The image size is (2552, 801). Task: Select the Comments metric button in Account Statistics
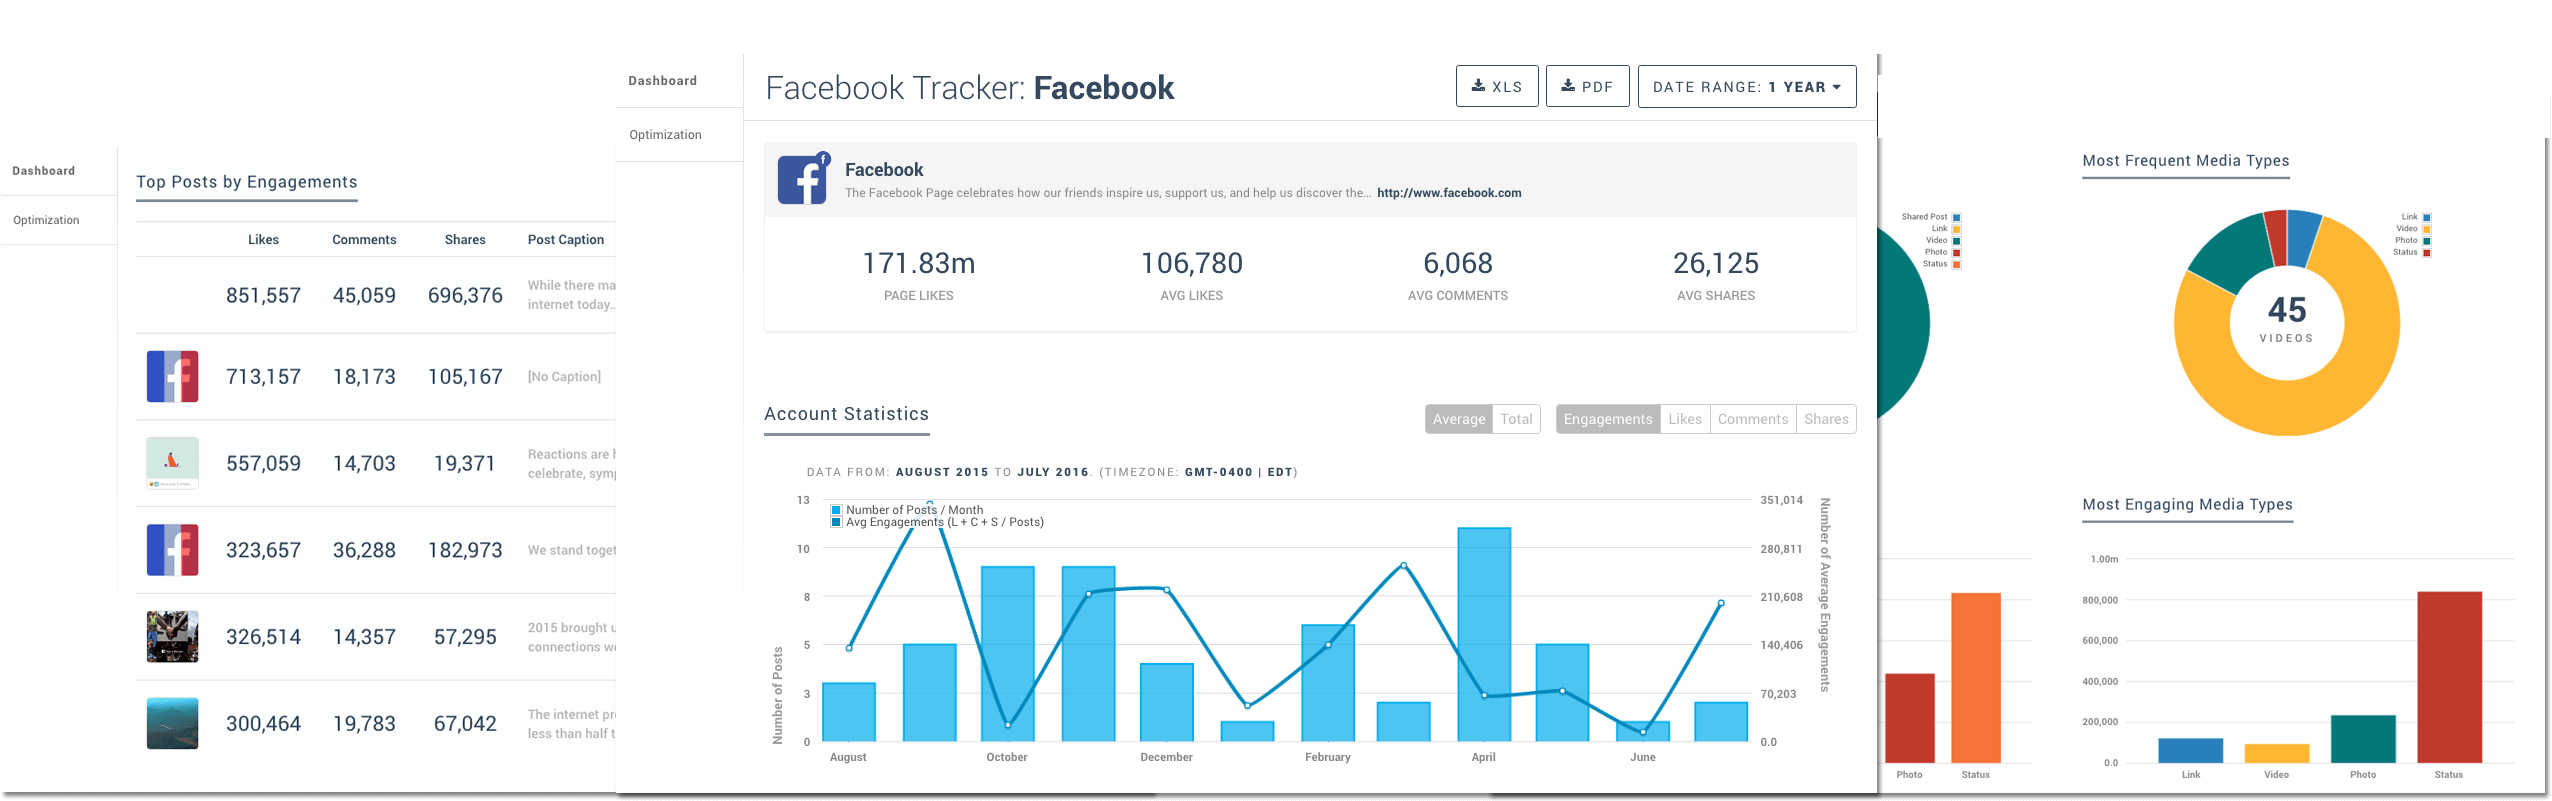tap(1753, 419)
